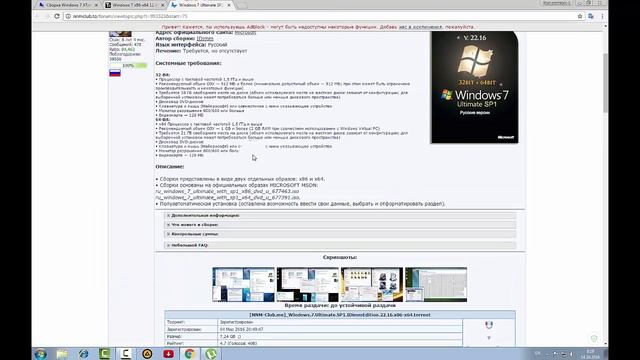The width and height of the screenshot is (640, 360).
Task: Open the white 'C' app in taskbar
Action: [126, 354]
